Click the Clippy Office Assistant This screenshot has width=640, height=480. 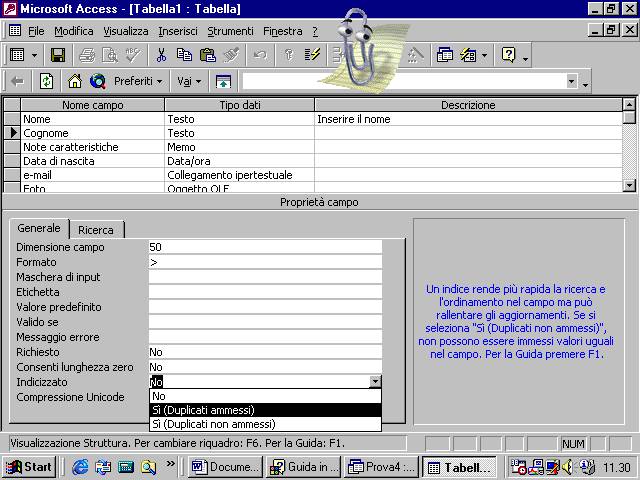click(359, 49)
